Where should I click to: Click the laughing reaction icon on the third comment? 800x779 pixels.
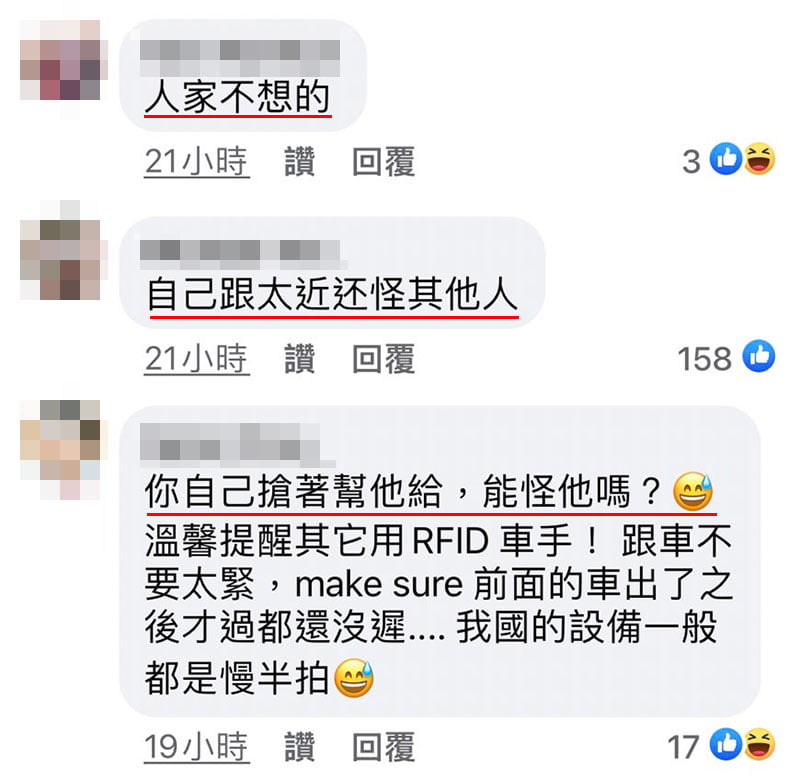759,744
